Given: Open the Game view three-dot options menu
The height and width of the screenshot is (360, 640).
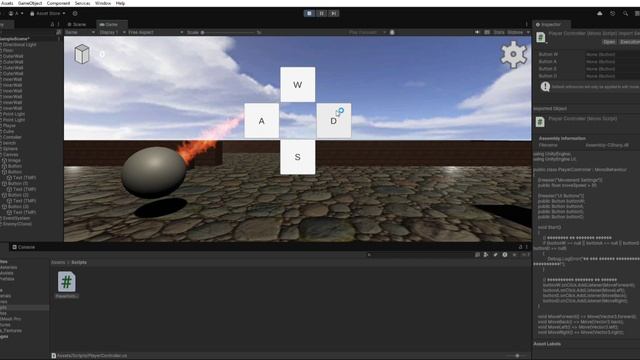Looking at the screenshot, I should coord(527,24).
